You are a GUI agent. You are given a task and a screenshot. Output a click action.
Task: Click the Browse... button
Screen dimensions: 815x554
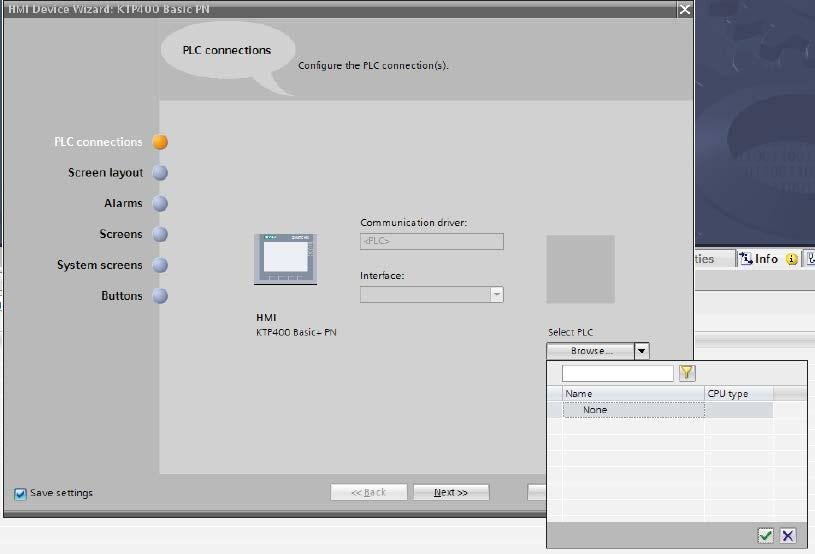pos(591,351)
